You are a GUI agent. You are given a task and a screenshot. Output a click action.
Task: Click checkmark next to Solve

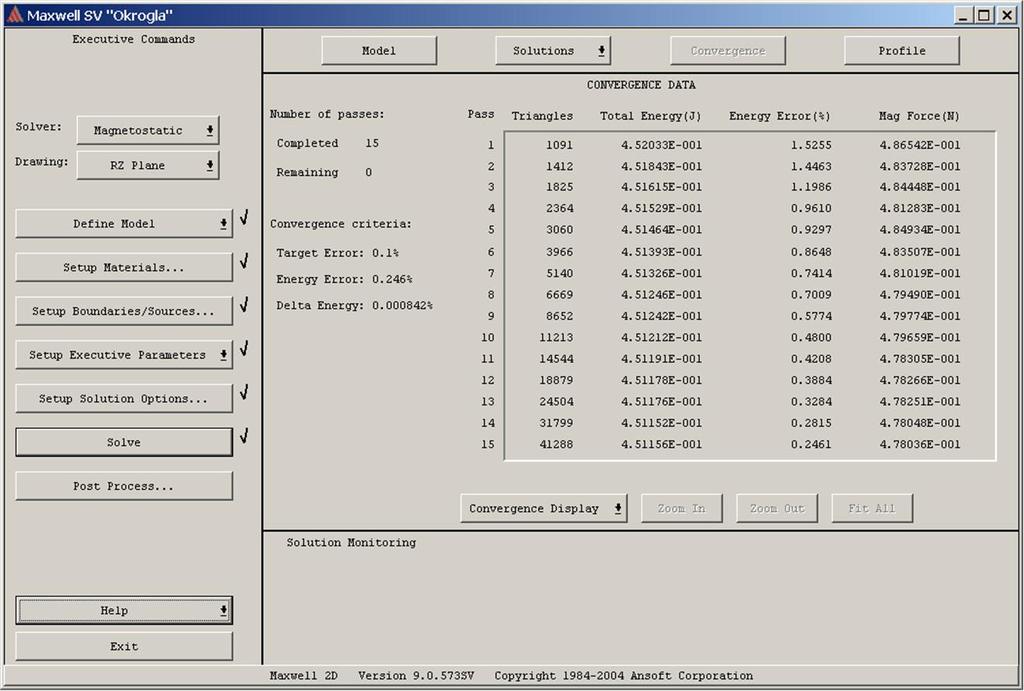[244, 436]
